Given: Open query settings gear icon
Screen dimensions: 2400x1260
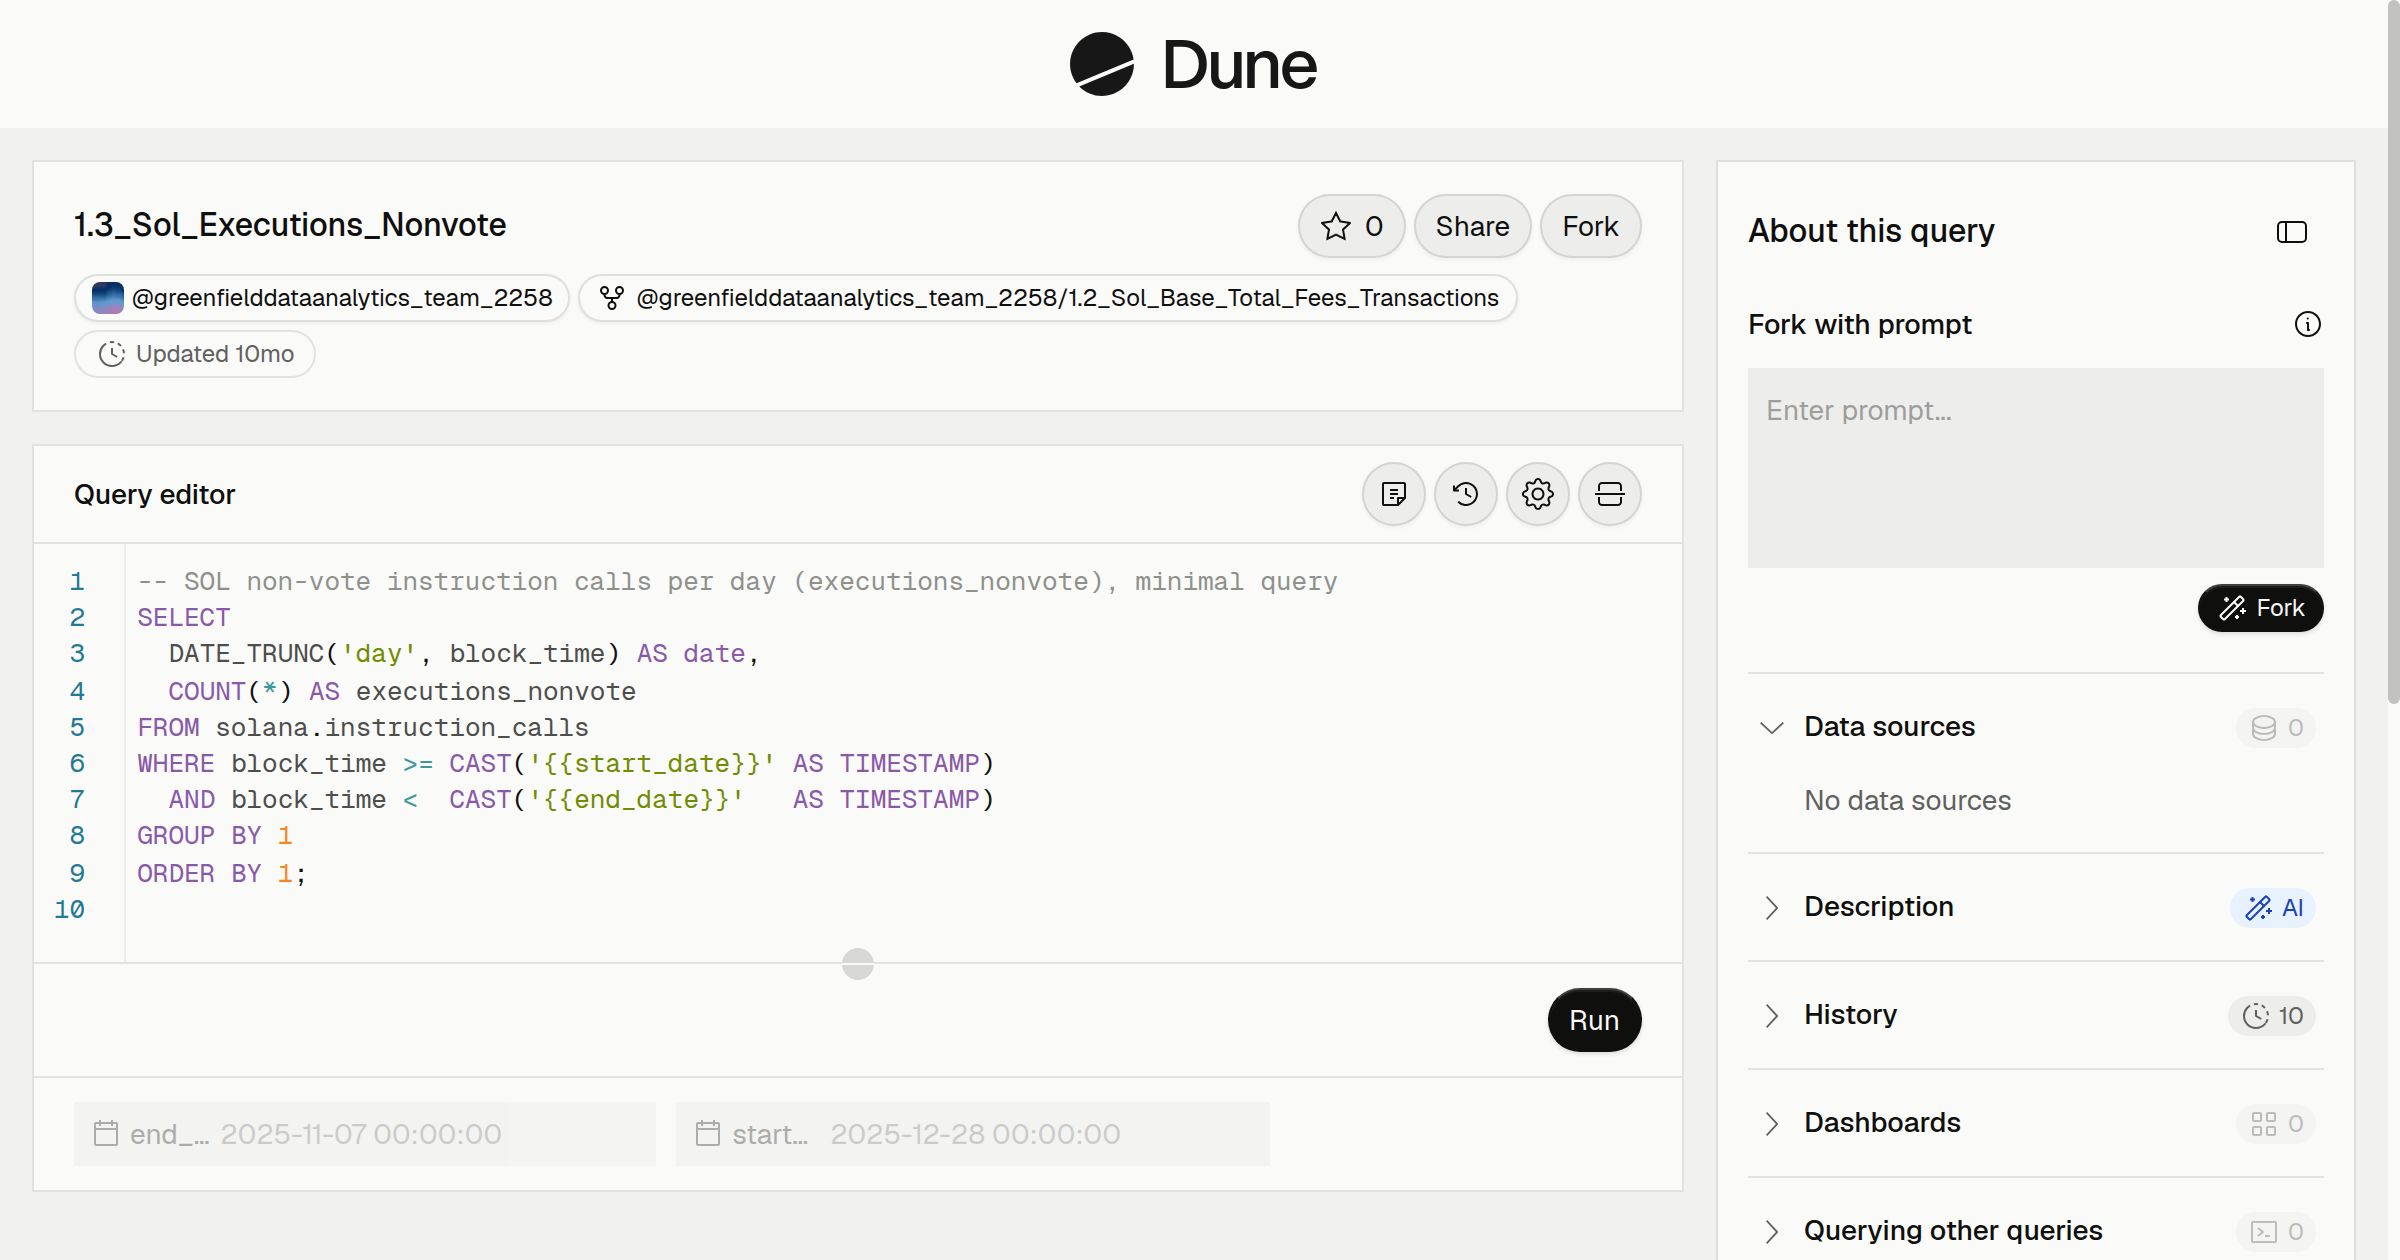Looking at the screenshot, I should tap(1538, 494).
